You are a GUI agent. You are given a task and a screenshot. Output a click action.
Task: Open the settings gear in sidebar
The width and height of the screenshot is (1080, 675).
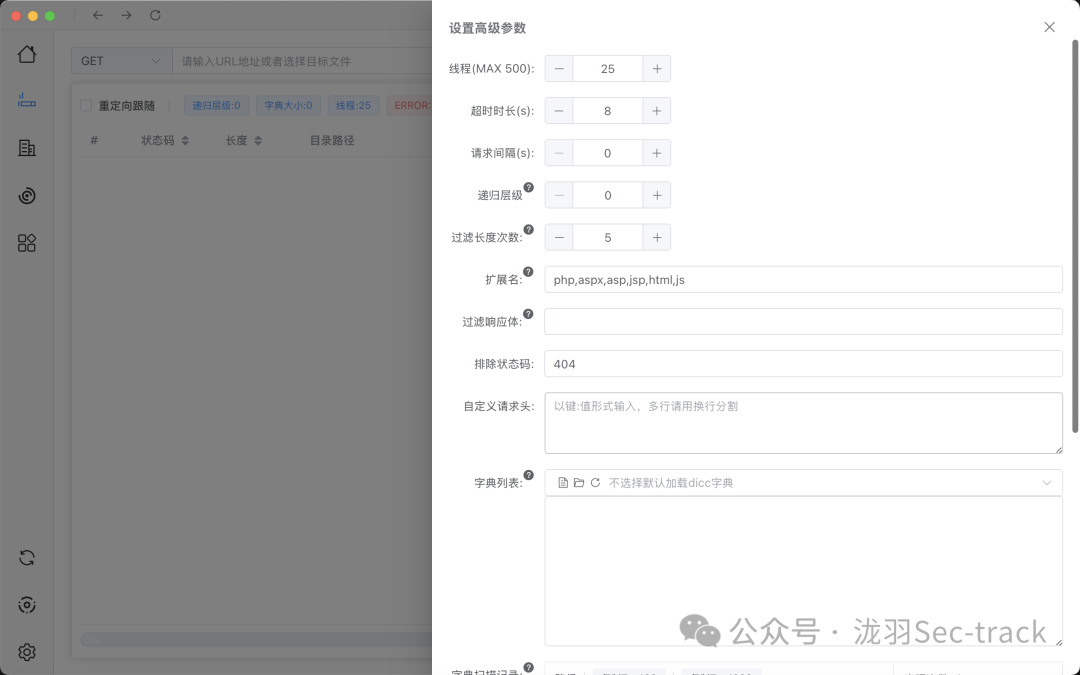pos(27,652)
